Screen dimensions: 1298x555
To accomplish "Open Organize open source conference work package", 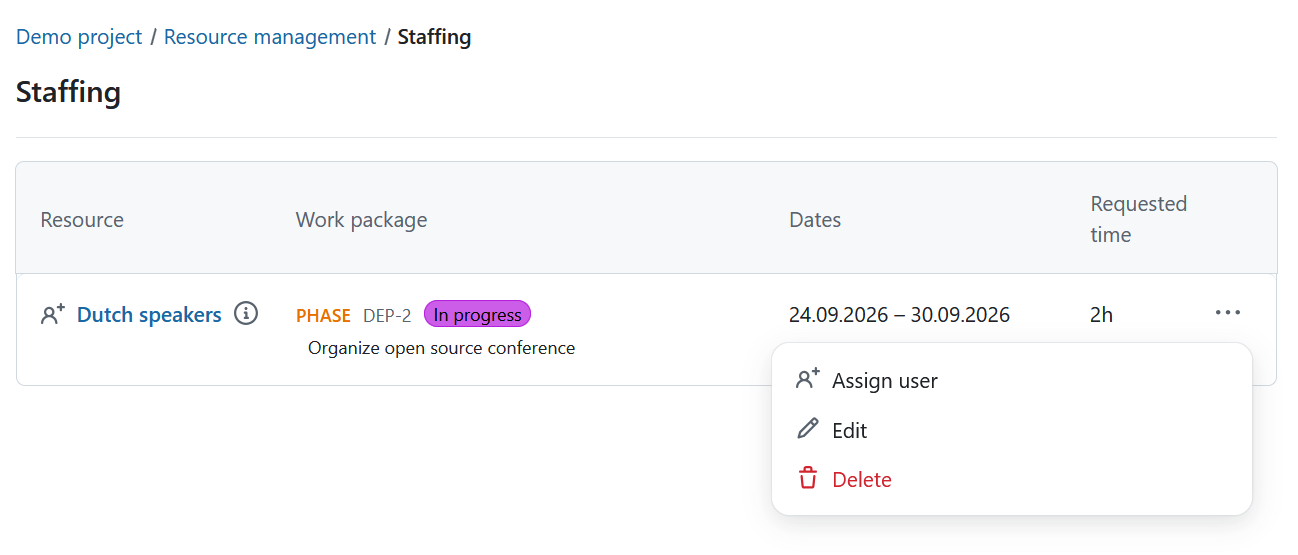I will pos(441,348).
